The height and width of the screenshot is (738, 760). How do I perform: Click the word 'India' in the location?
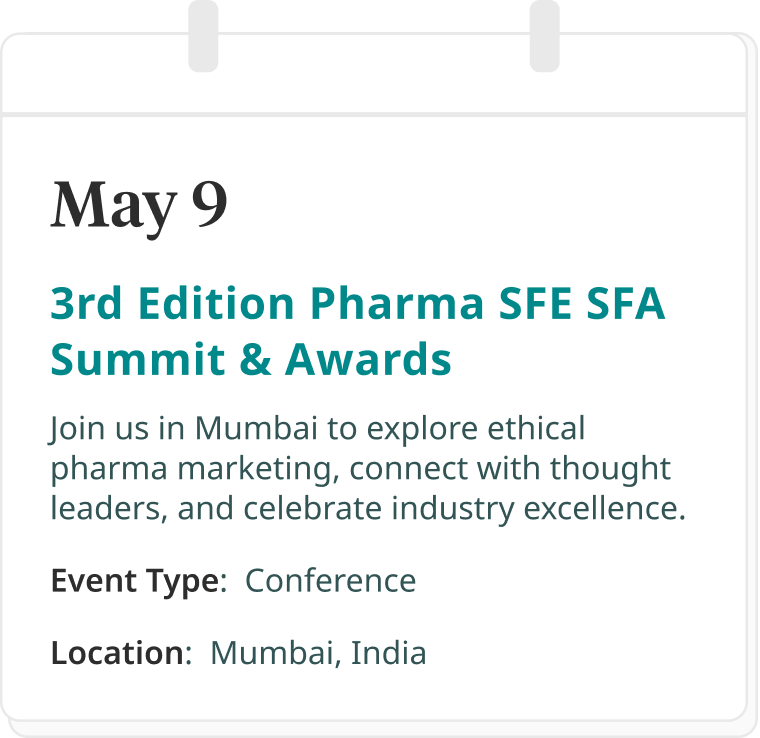pyautogui.click(x=389, y=653)
